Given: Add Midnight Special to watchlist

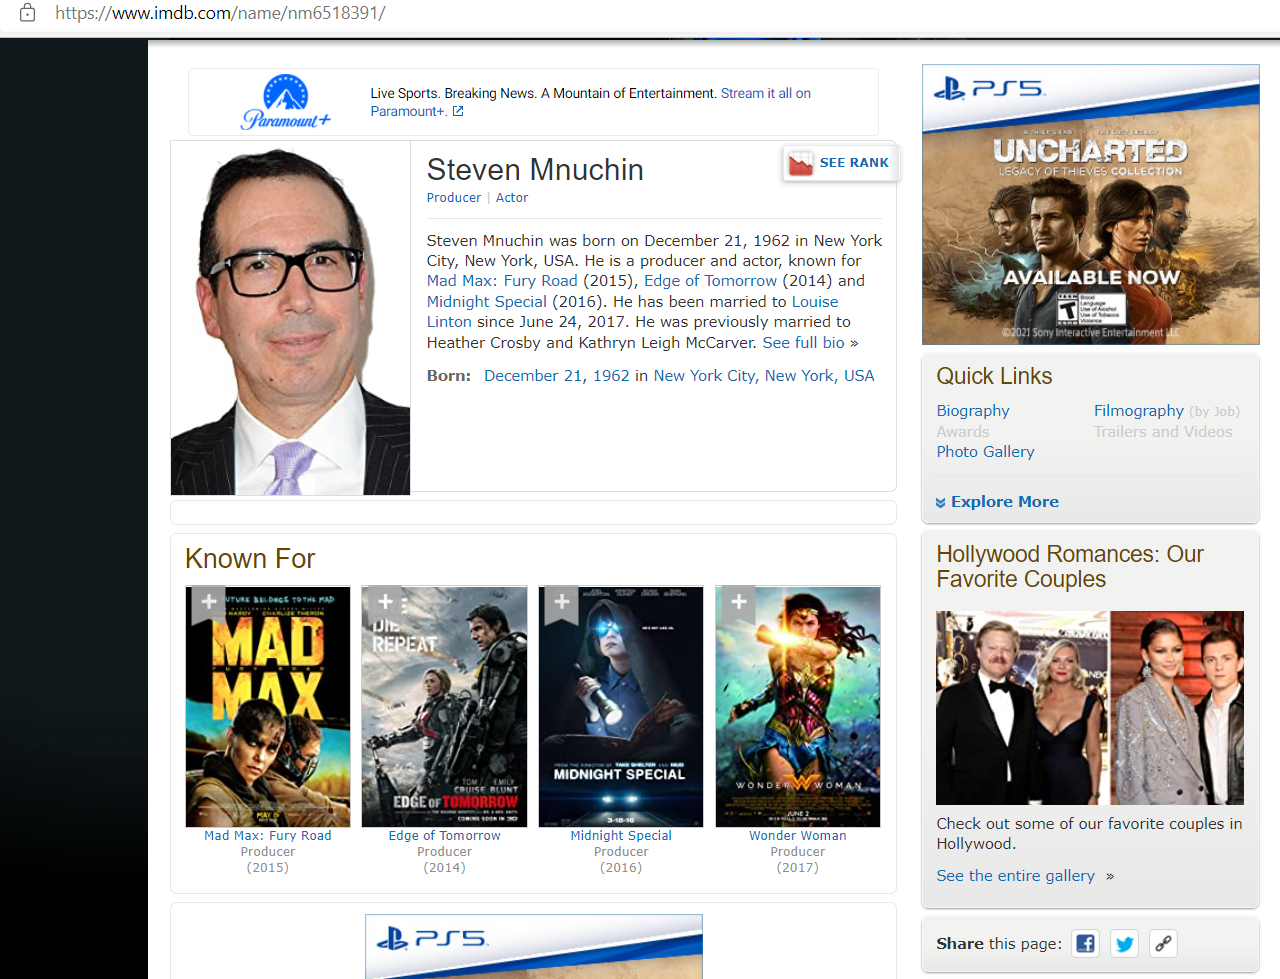Looking at the screenshot, I should [562, 603].
